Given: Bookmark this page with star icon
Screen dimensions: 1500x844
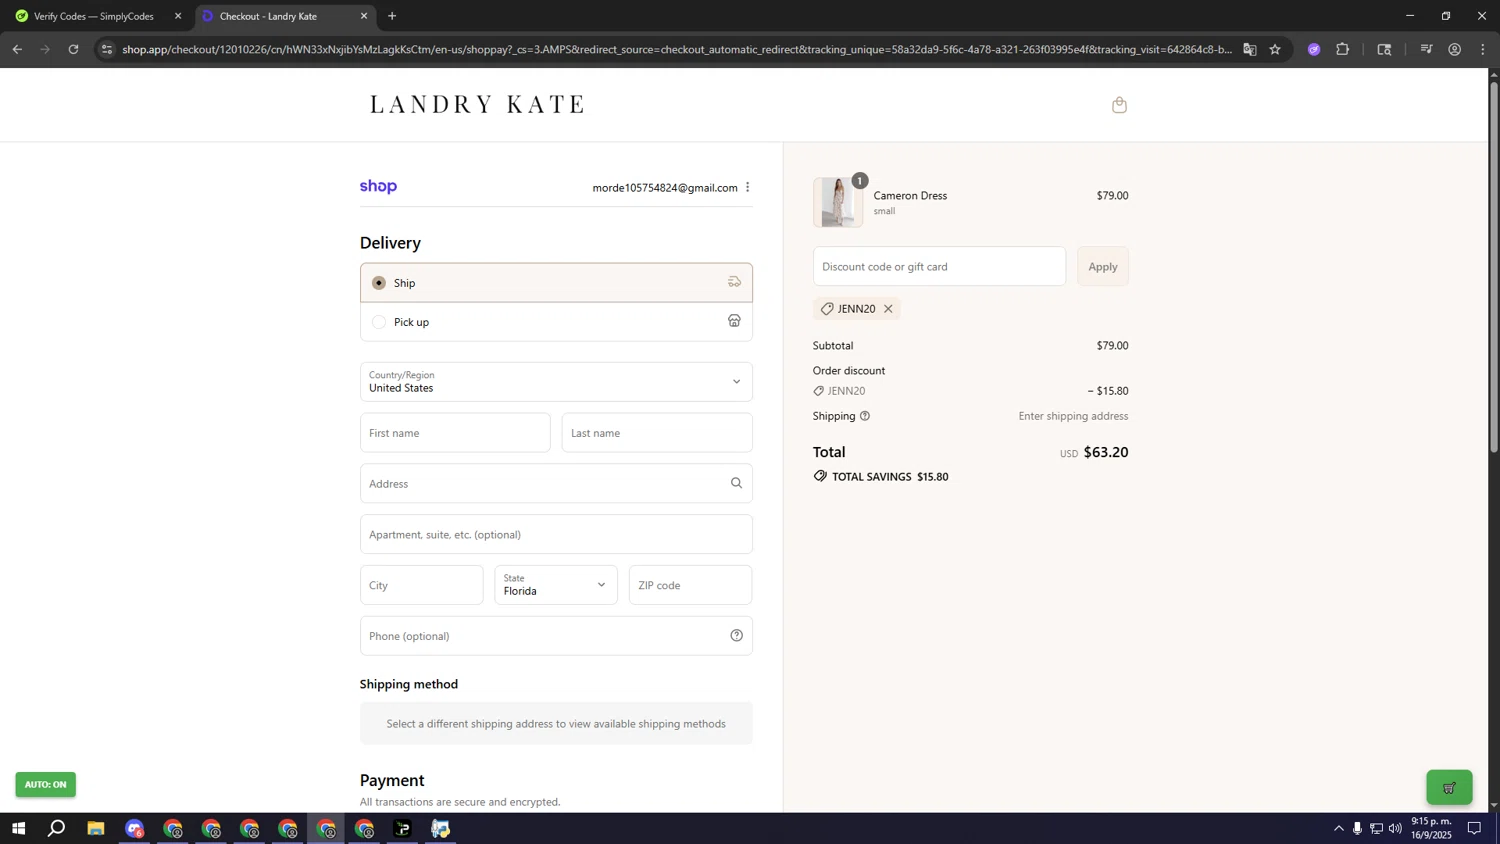Looking at the screenshot, I should tap(1275, 49).
